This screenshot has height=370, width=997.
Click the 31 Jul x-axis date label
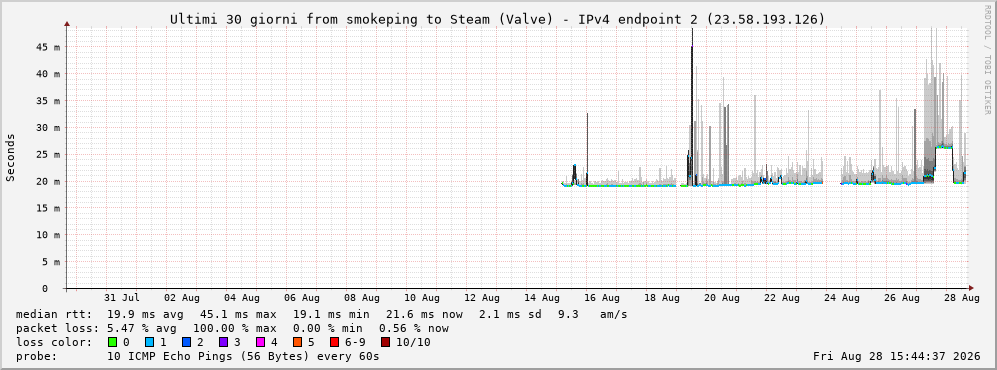tap(121, 298)
